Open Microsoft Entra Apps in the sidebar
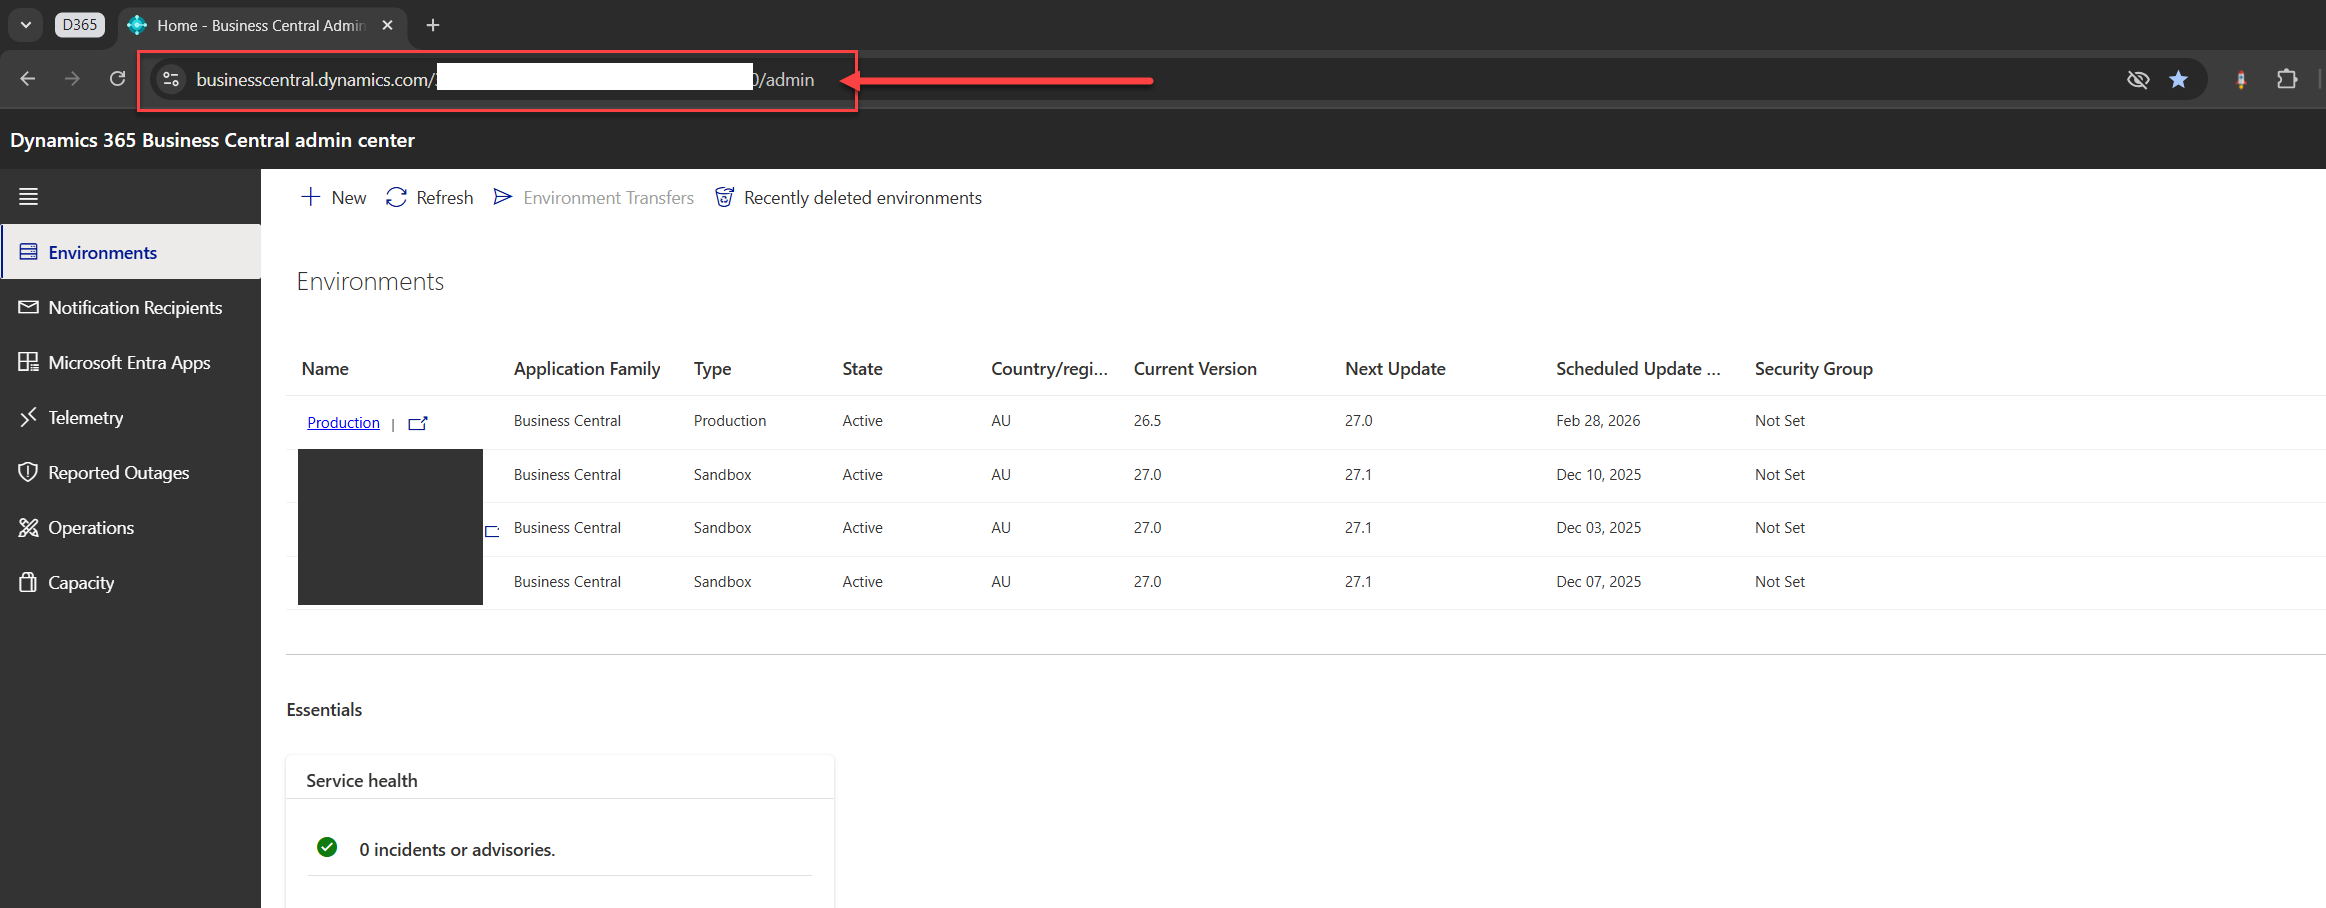 tap(131, 362)
